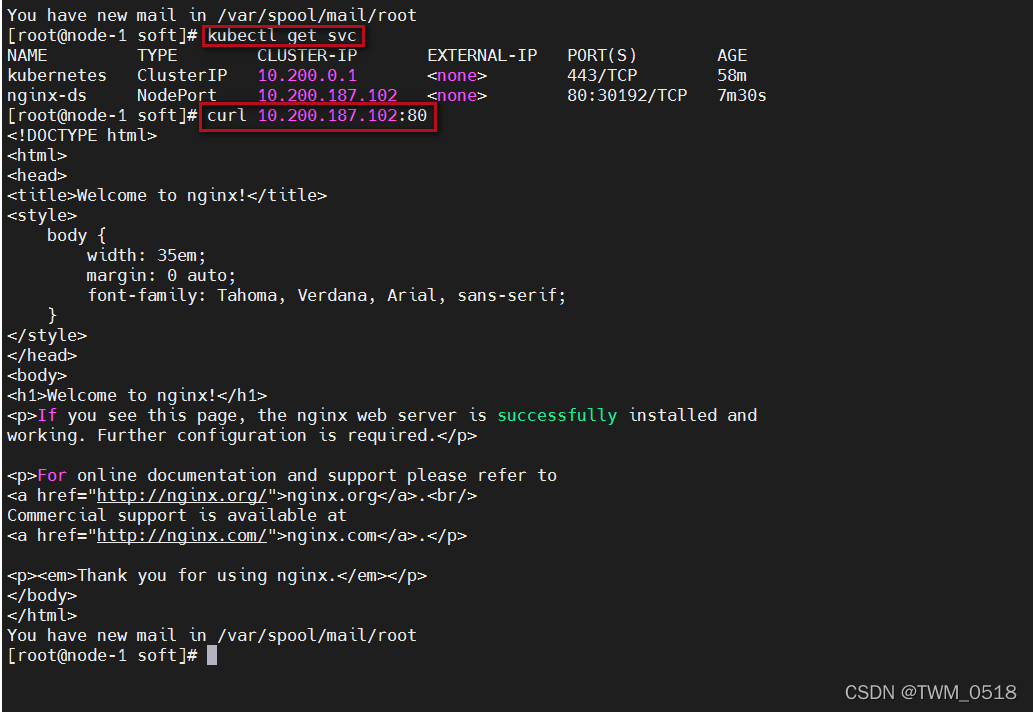Click the highlighted kubectl get svc command
The width and height of the screenshot is (1033, 712).
point(282,36)
